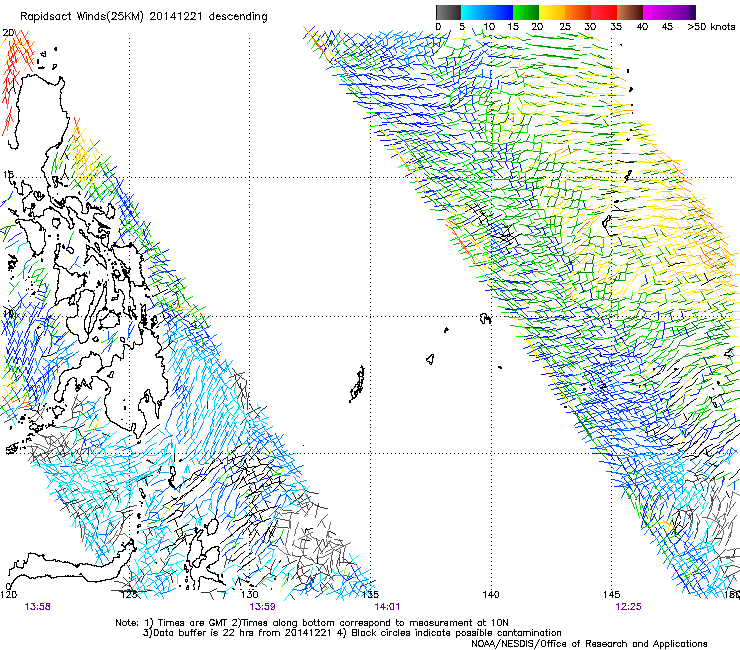Click the '140' longitude axis label

(491, 594)
